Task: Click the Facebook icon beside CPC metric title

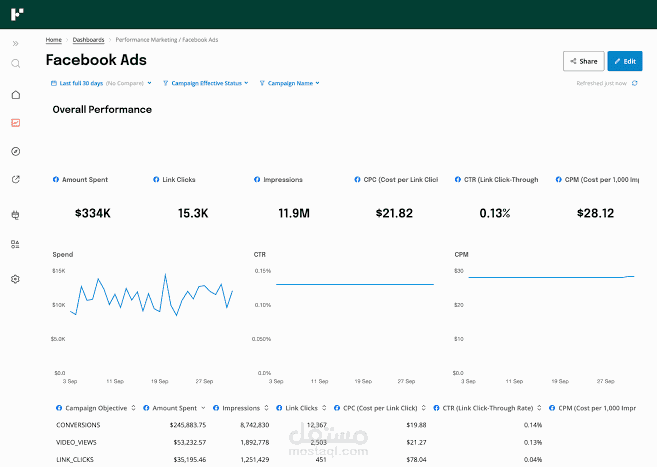Action: (x=357, y=179)
